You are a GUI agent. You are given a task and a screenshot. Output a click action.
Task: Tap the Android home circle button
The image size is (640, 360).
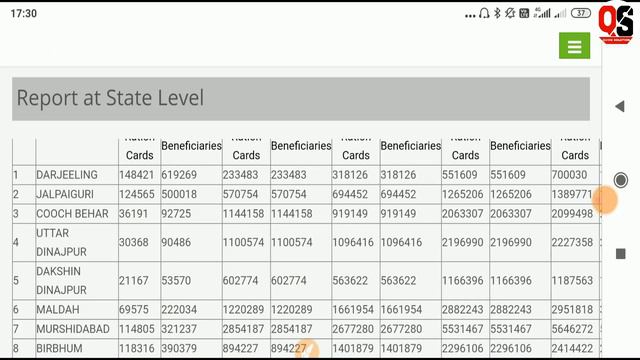tap(621, 180)
